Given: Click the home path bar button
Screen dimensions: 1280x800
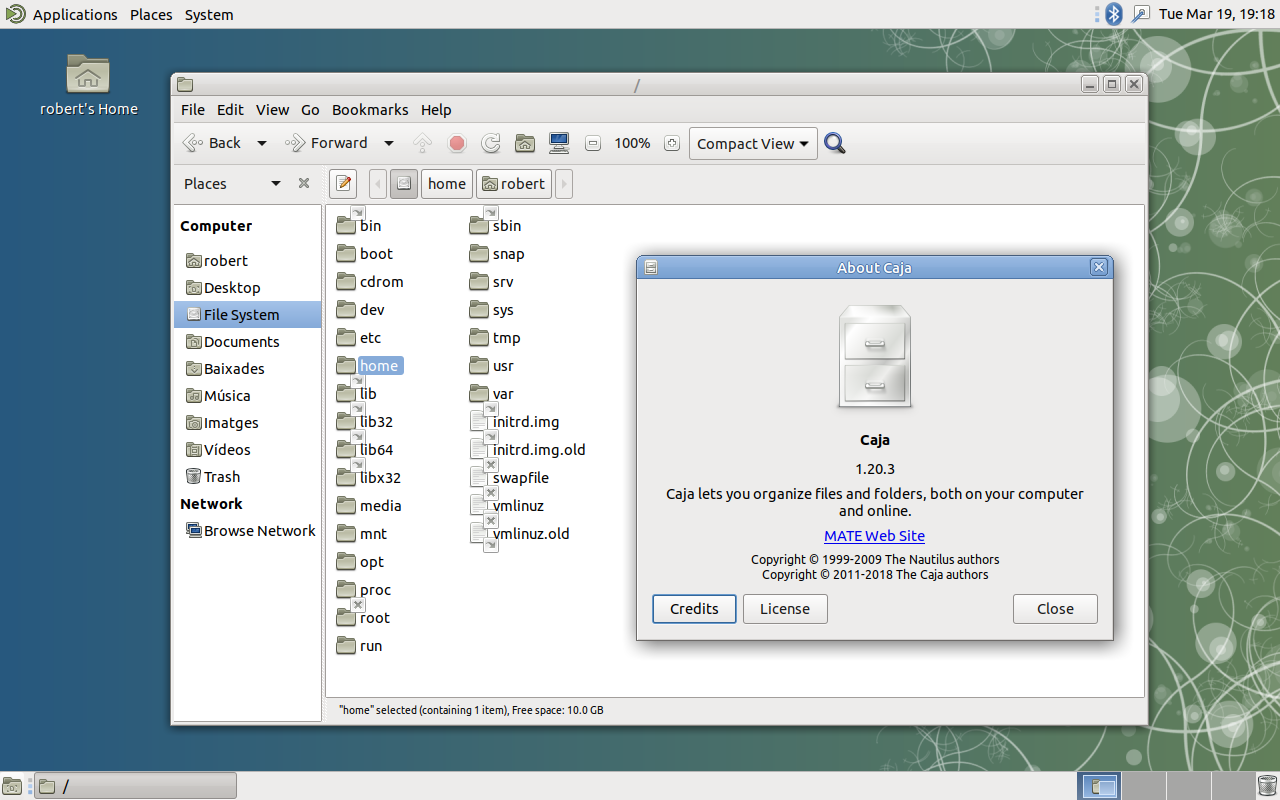Looking at the screenshot, I should coord(447,184).
